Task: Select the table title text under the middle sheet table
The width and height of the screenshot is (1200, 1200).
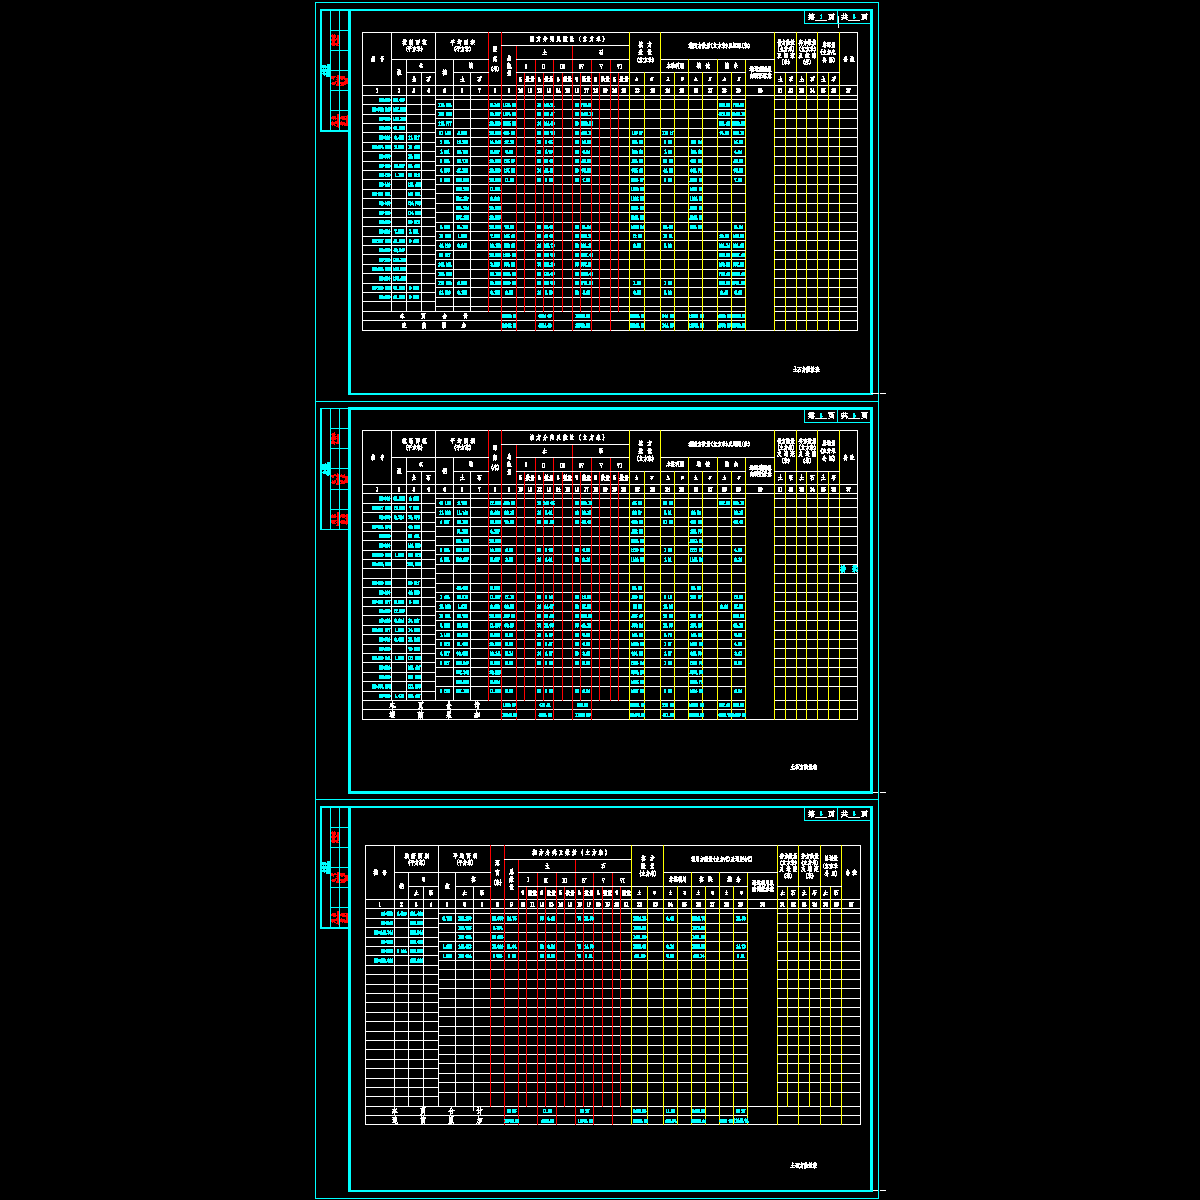Action: click(x=804, y=767)
